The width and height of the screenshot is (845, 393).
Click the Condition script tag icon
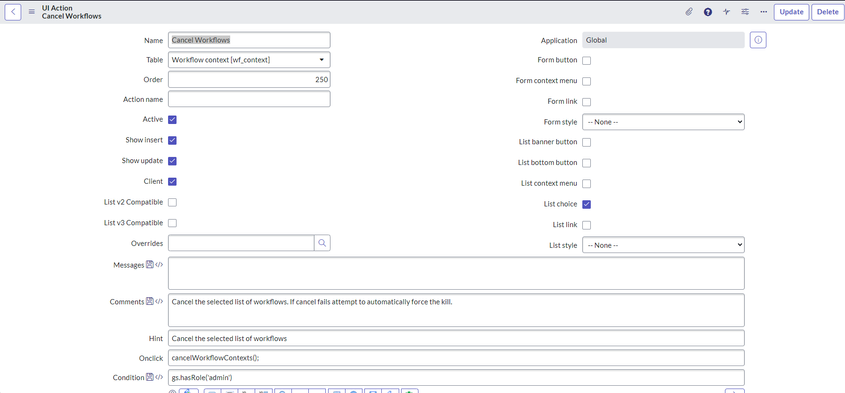(159, 377)
